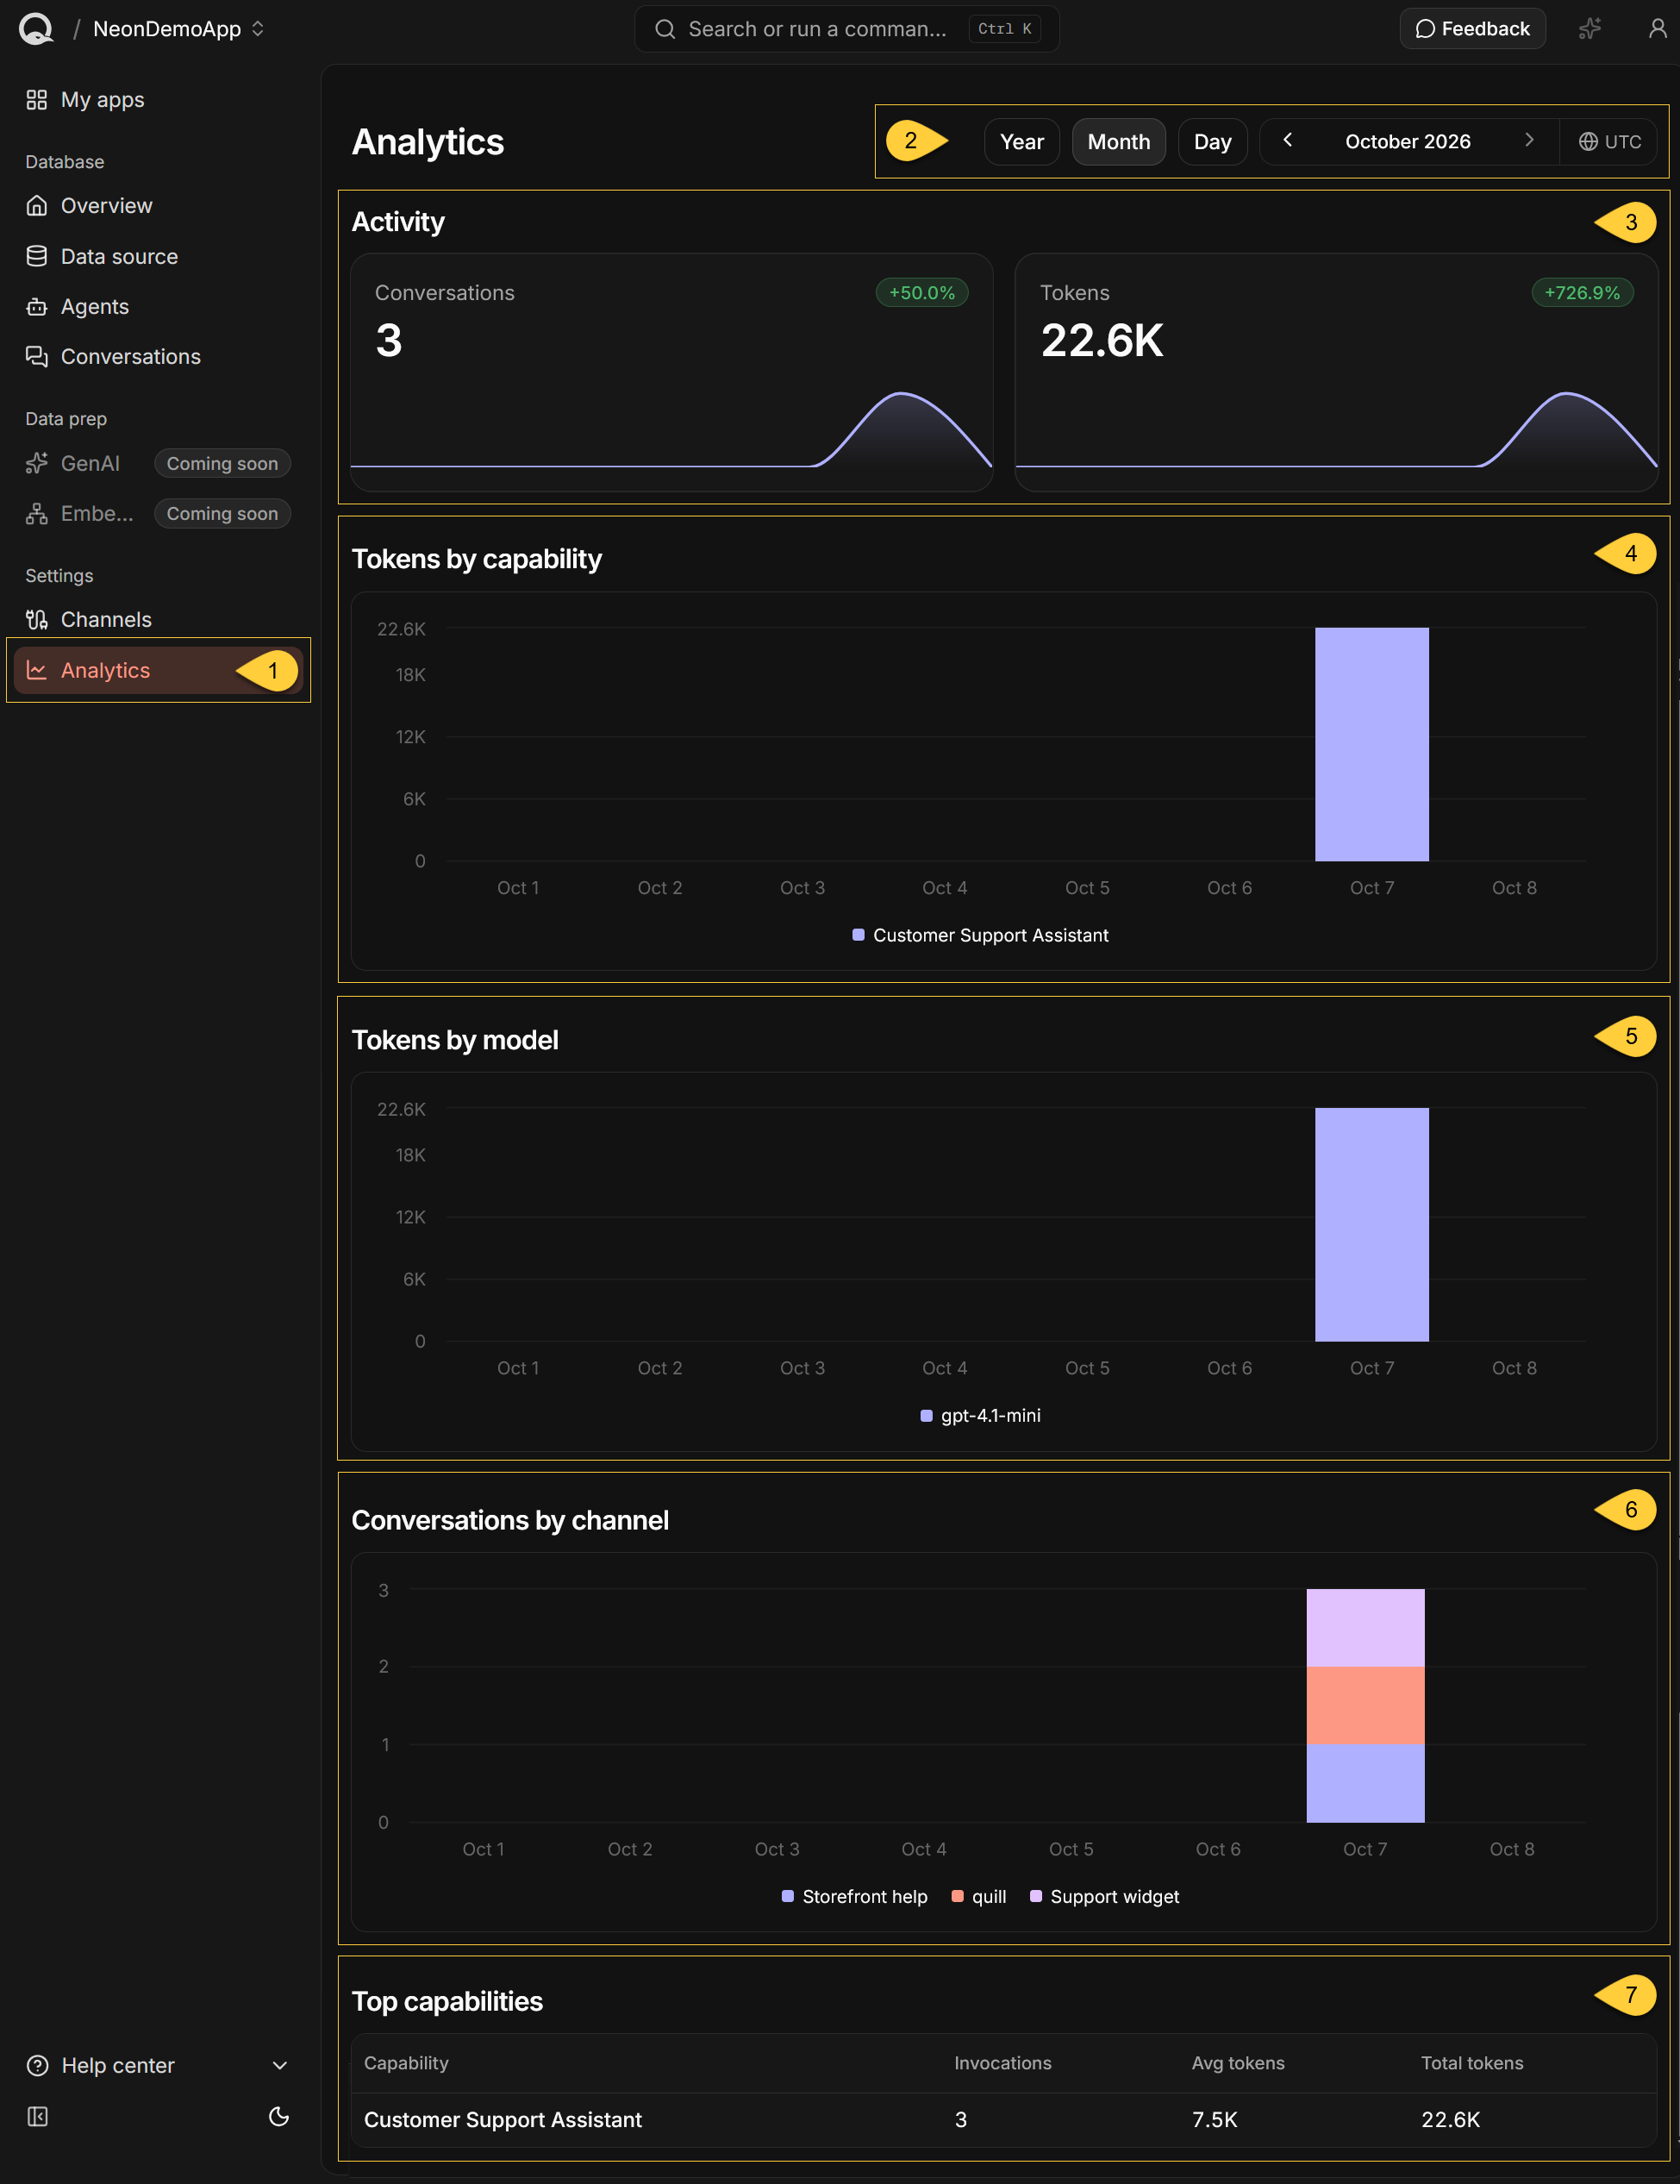
Task: Switch the range to Day
Action: coord(1212,142)
